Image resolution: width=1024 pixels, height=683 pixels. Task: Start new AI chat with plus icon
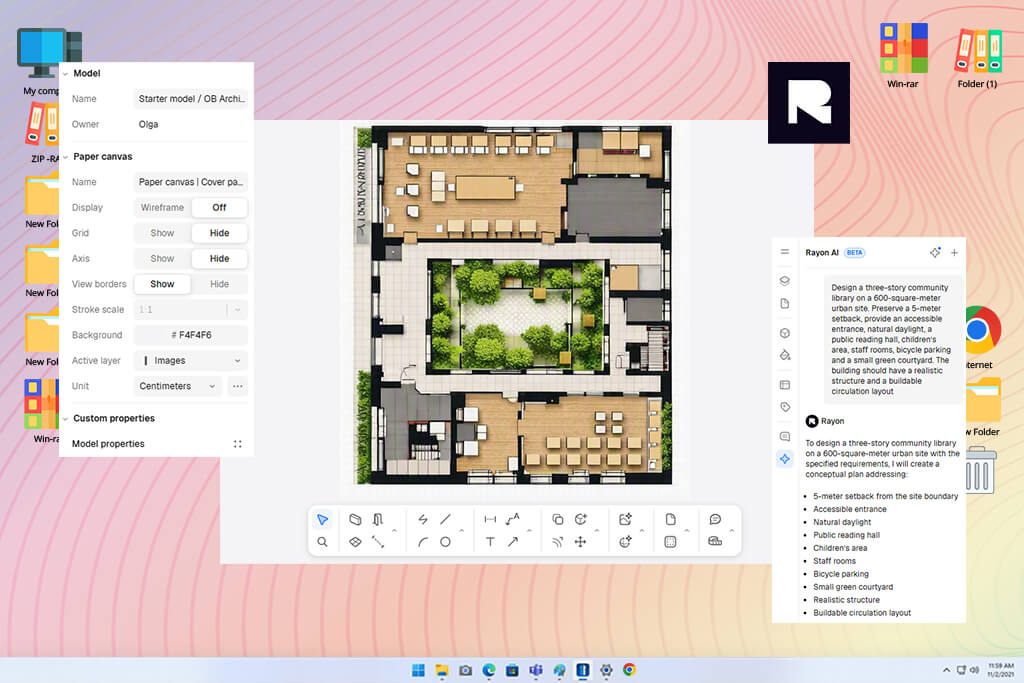954,253
